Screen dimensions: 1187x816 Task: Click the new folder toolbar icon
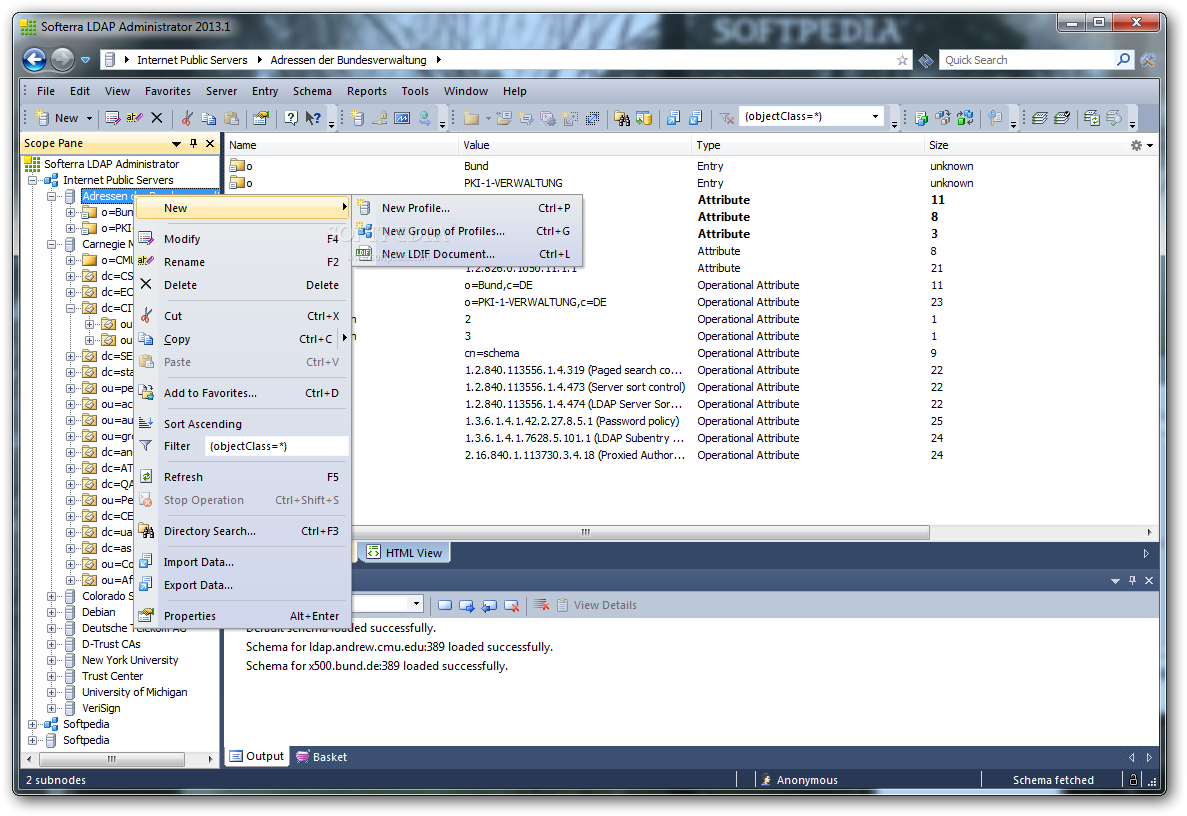(471, 118)
